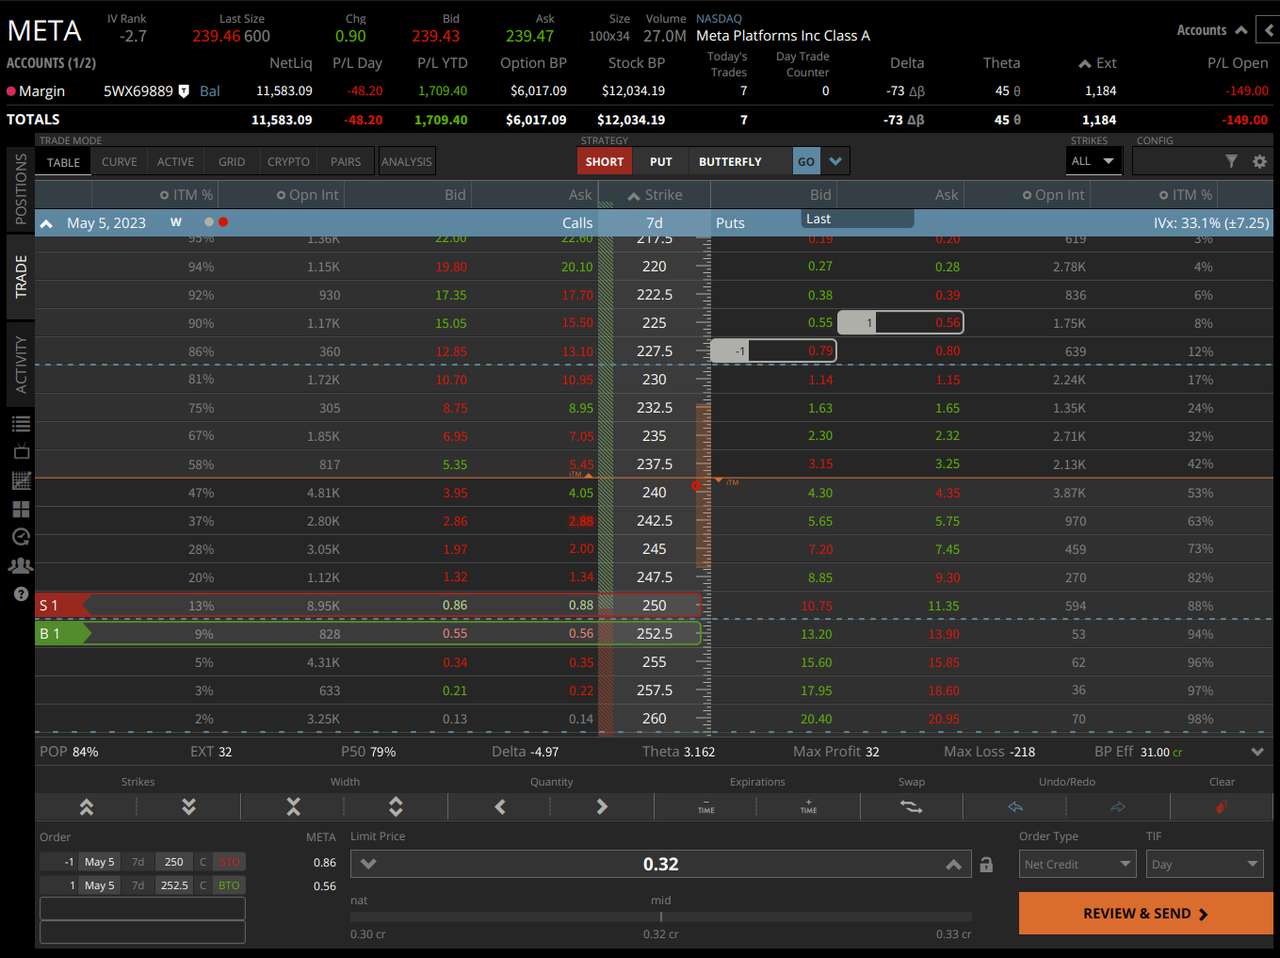Switch to the GRID tab
Viewport: 1280px width, 958px height.
tap(231, 162)
